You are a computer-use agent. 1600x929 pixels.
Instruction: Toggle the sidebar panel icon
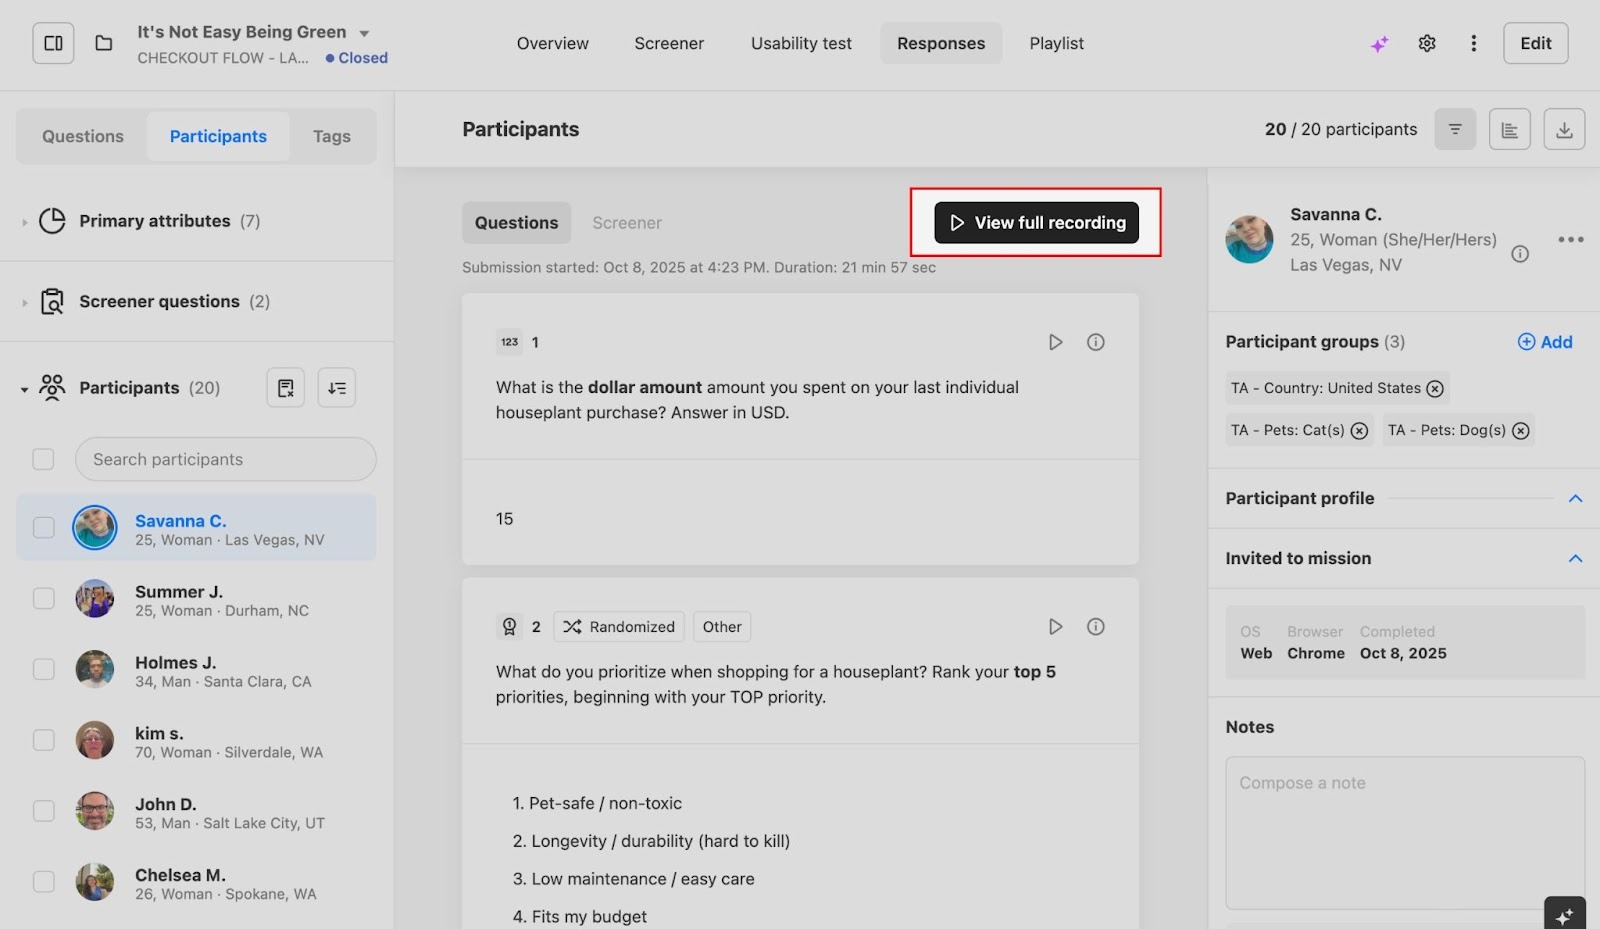pos(54,43)
